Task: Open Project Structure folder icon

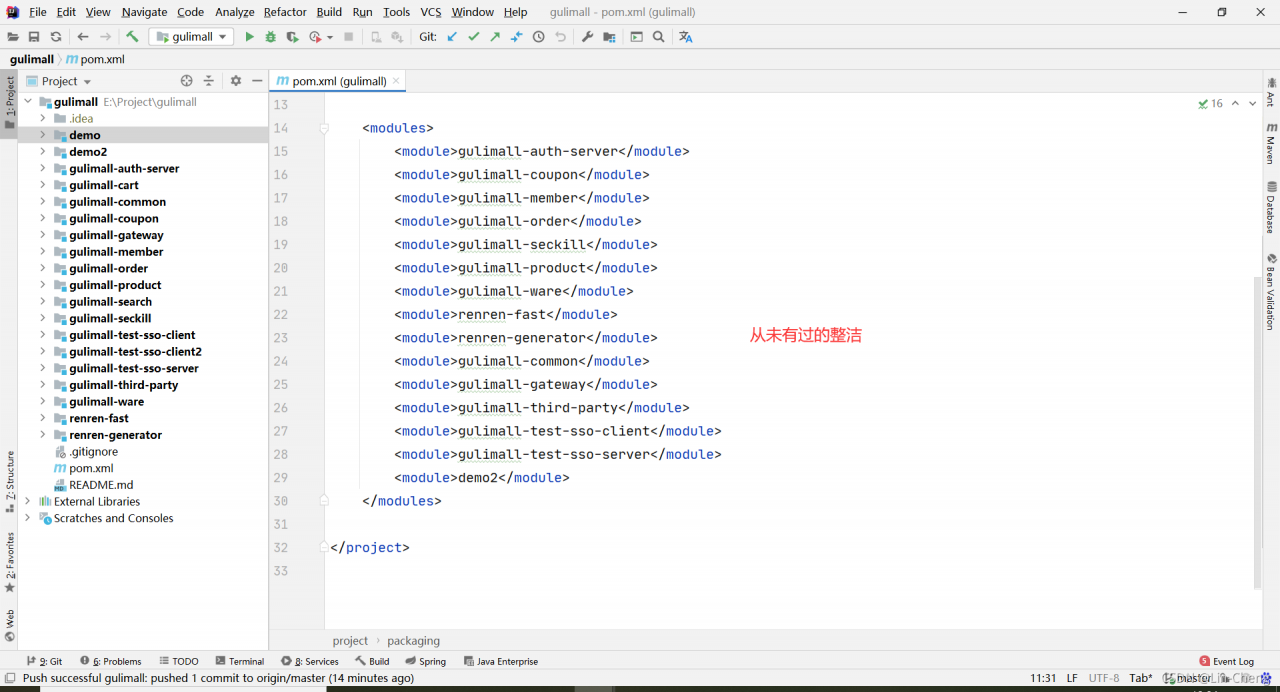Action: click(609, 37)
